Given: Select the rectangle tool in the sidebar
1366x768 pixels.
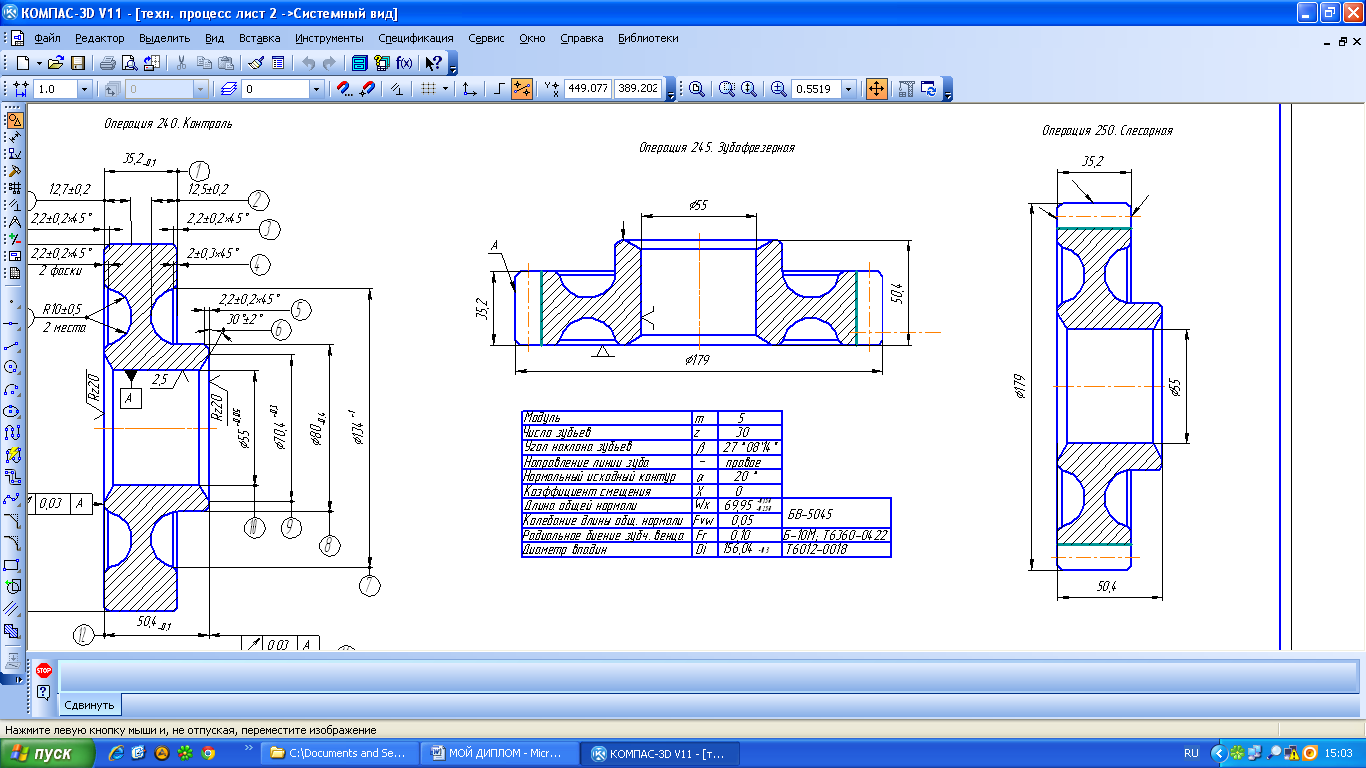Looking at the screenshot, I should coord(13,564).
